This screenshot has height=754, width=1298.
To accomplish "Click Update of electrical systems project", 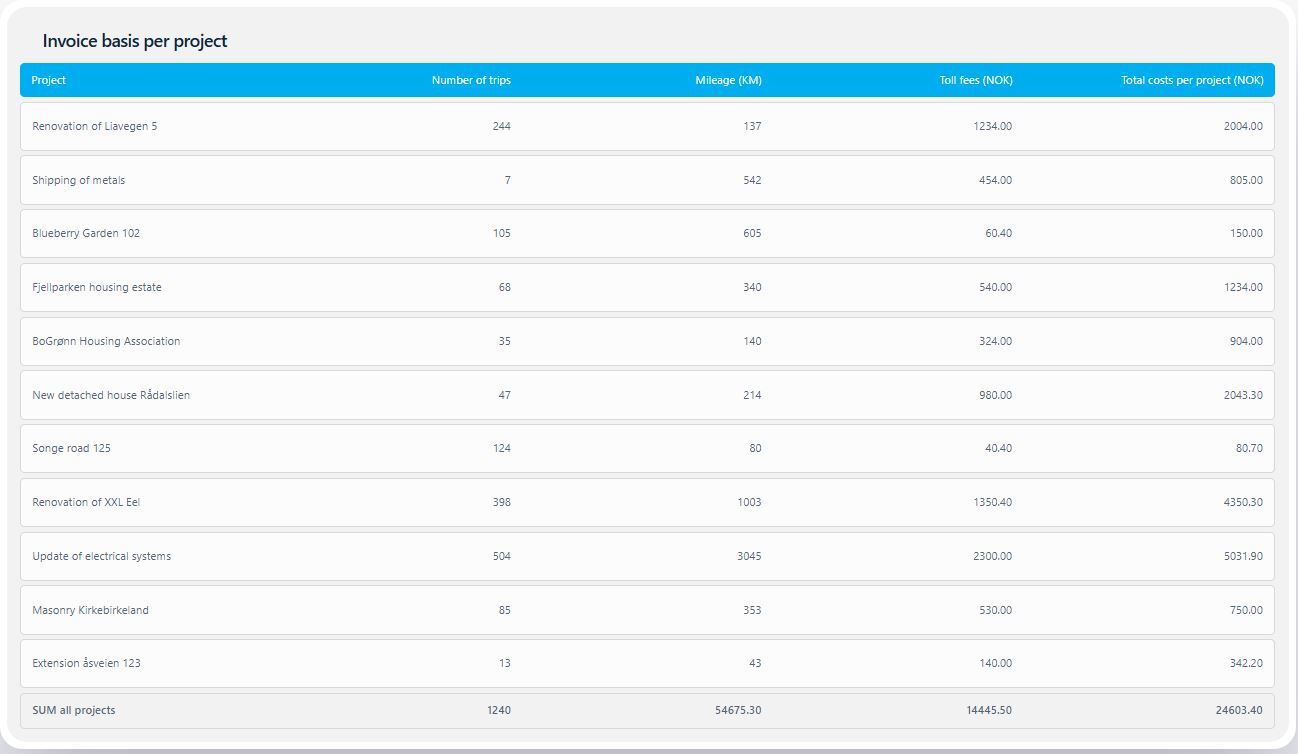I will [101, 556].
